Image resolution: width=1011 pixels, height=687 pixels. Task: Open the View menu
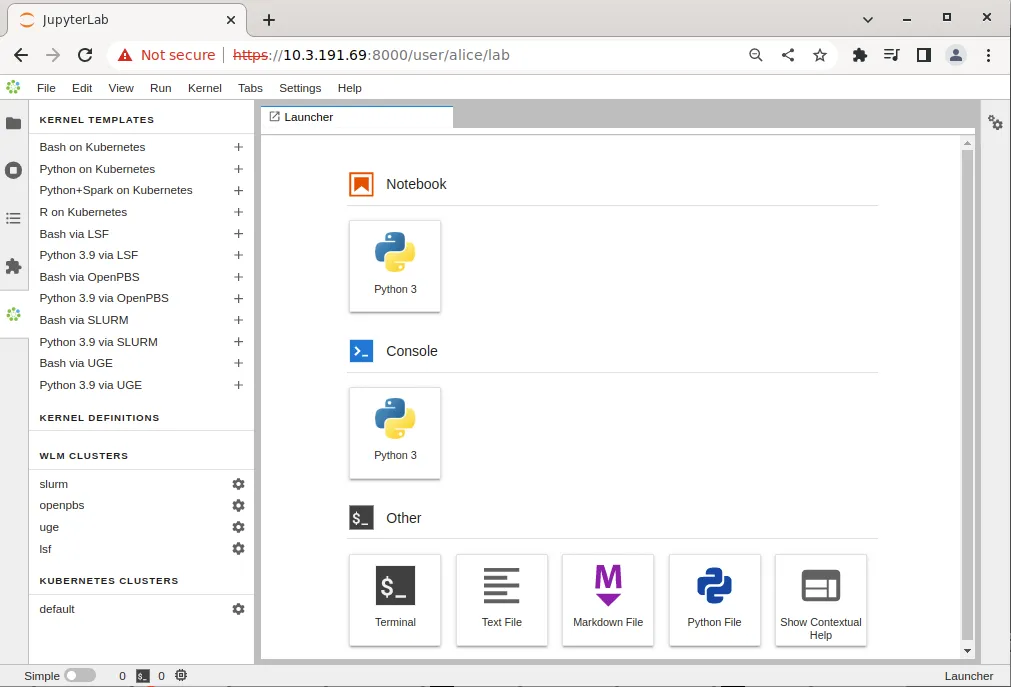(x=121, y=88)
